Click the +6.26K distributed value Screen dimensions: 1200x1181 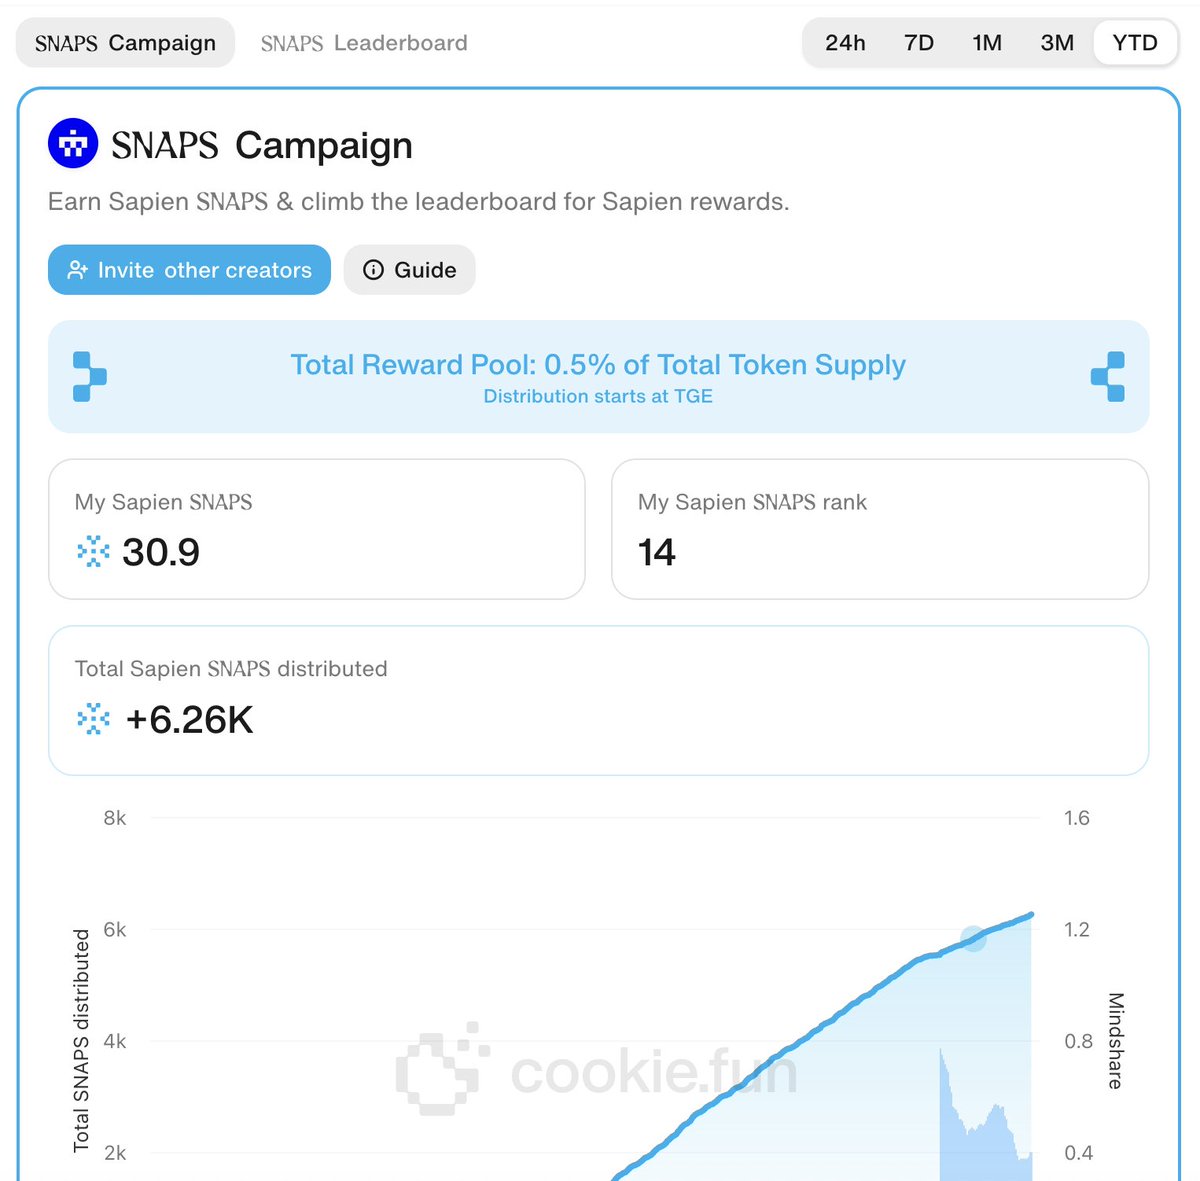[189, 720]
